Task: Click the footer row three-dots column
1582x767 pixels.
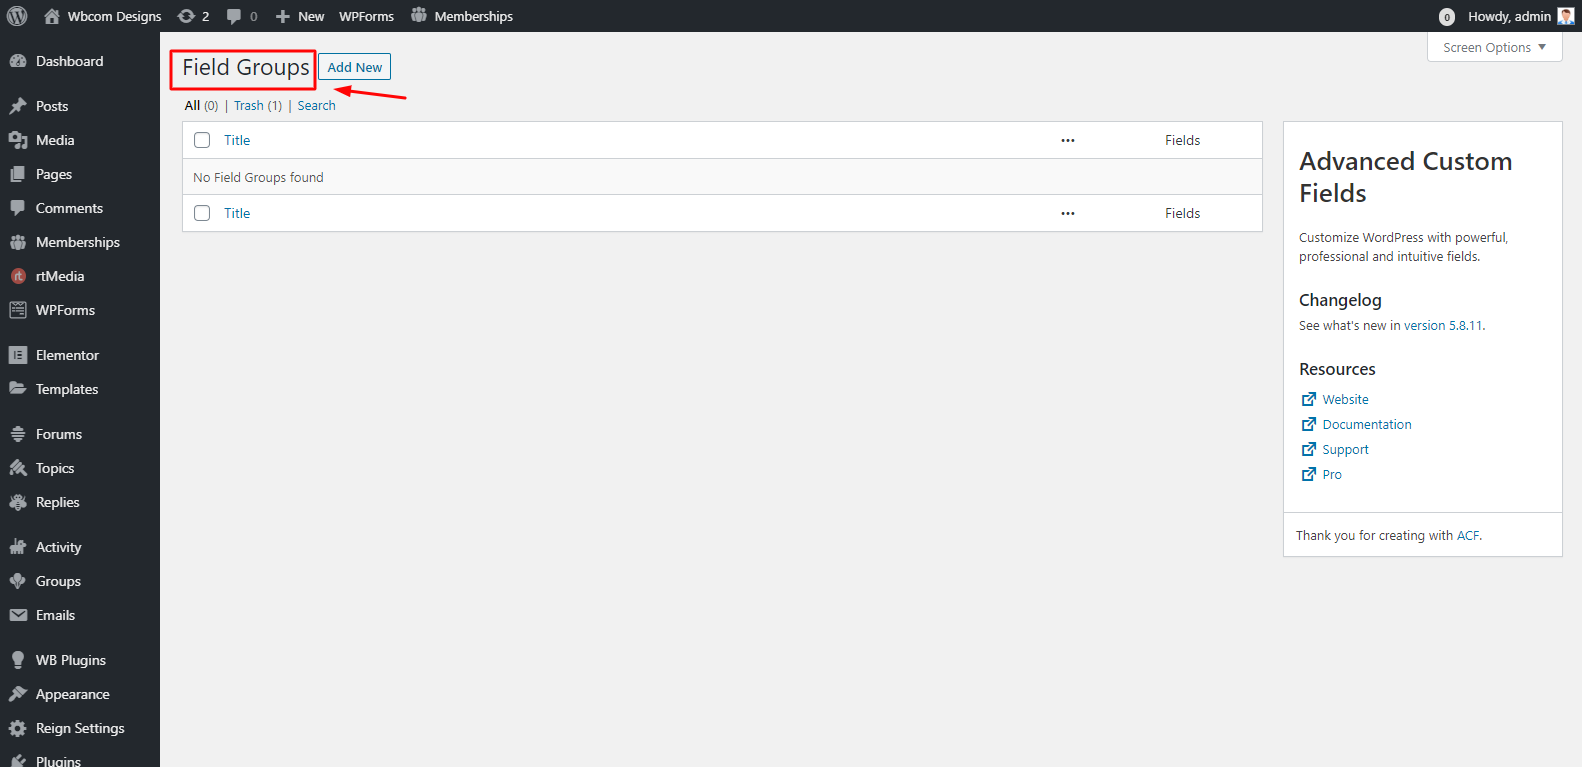Action: pyautogui.click(x=1068, y=213)
